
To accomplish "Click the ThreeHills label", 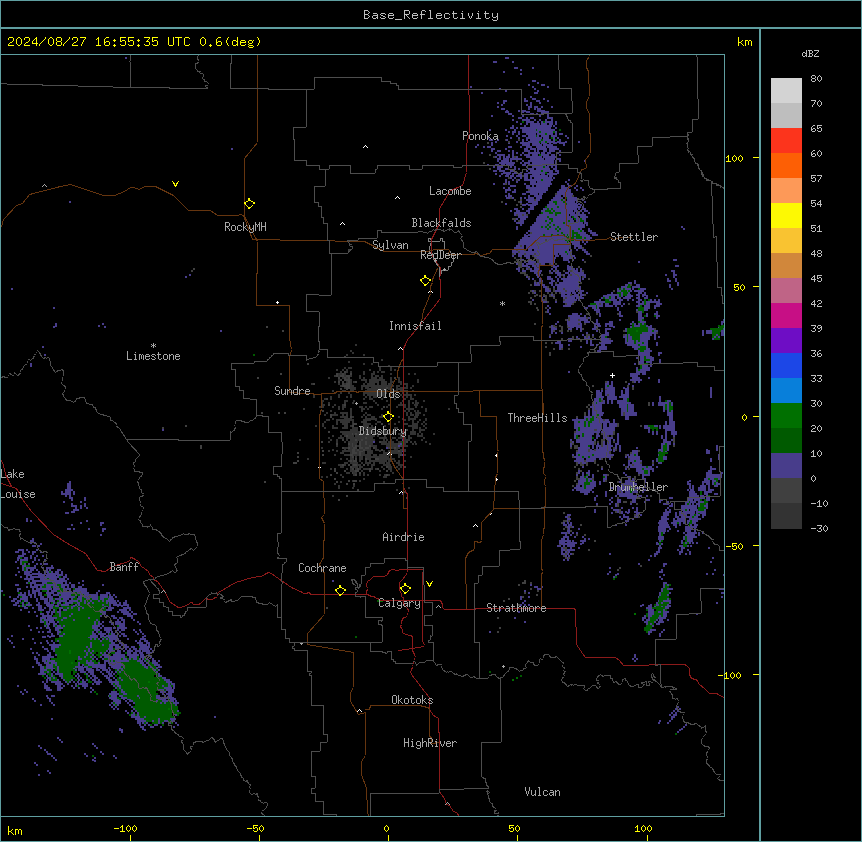I will pos(538,418).
